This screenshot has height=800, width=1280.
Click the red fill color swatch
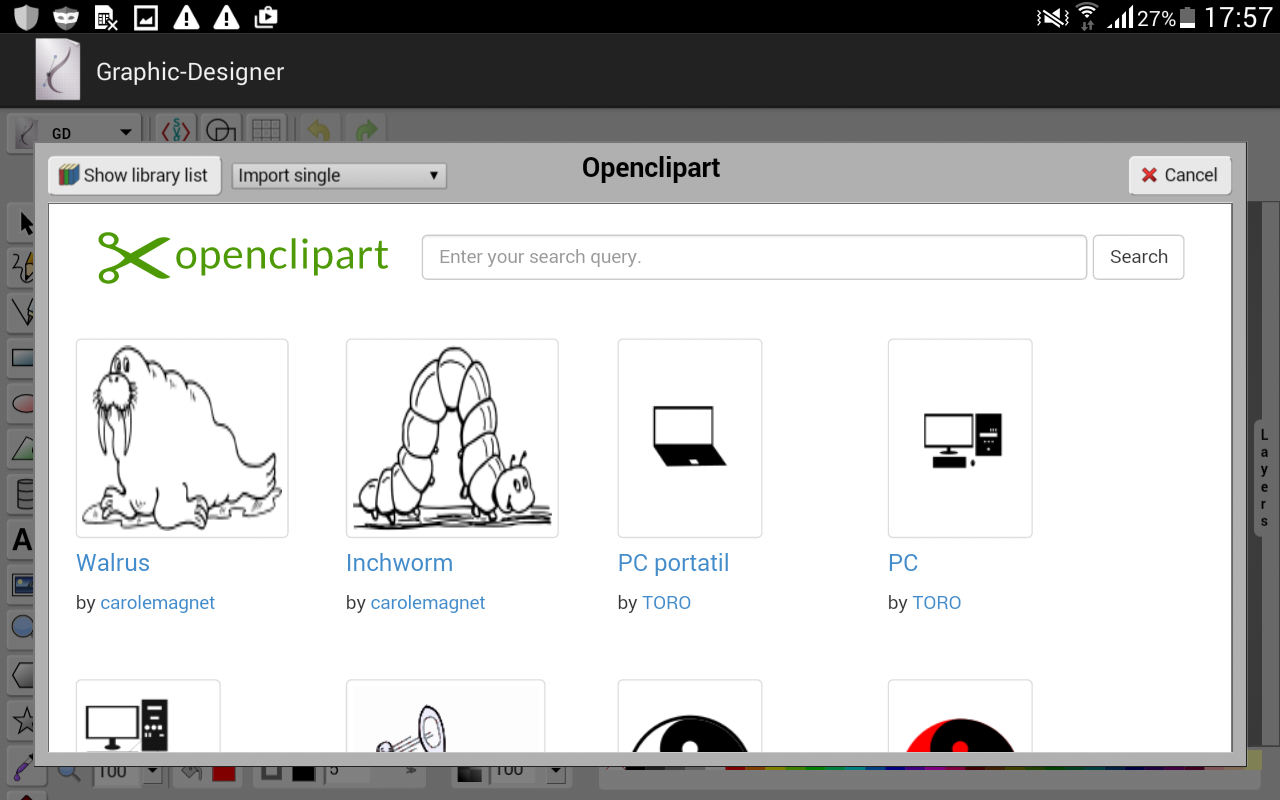pos(223,771)
